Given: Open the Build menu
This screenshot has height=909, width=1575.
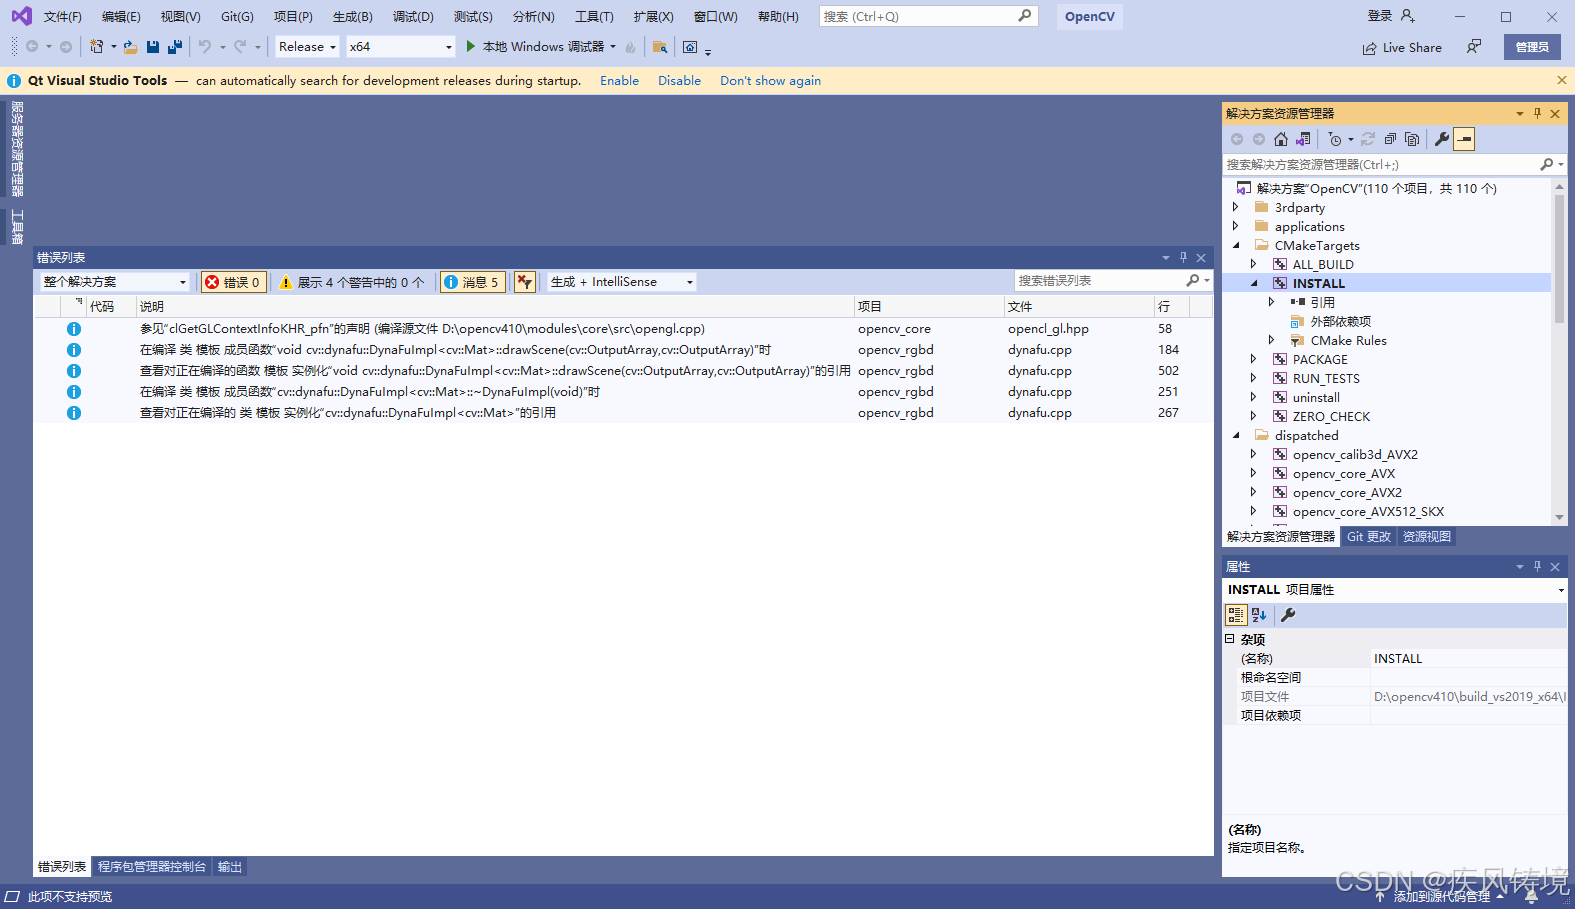Looking at the screenshot, I should click(x=353, y=16).
